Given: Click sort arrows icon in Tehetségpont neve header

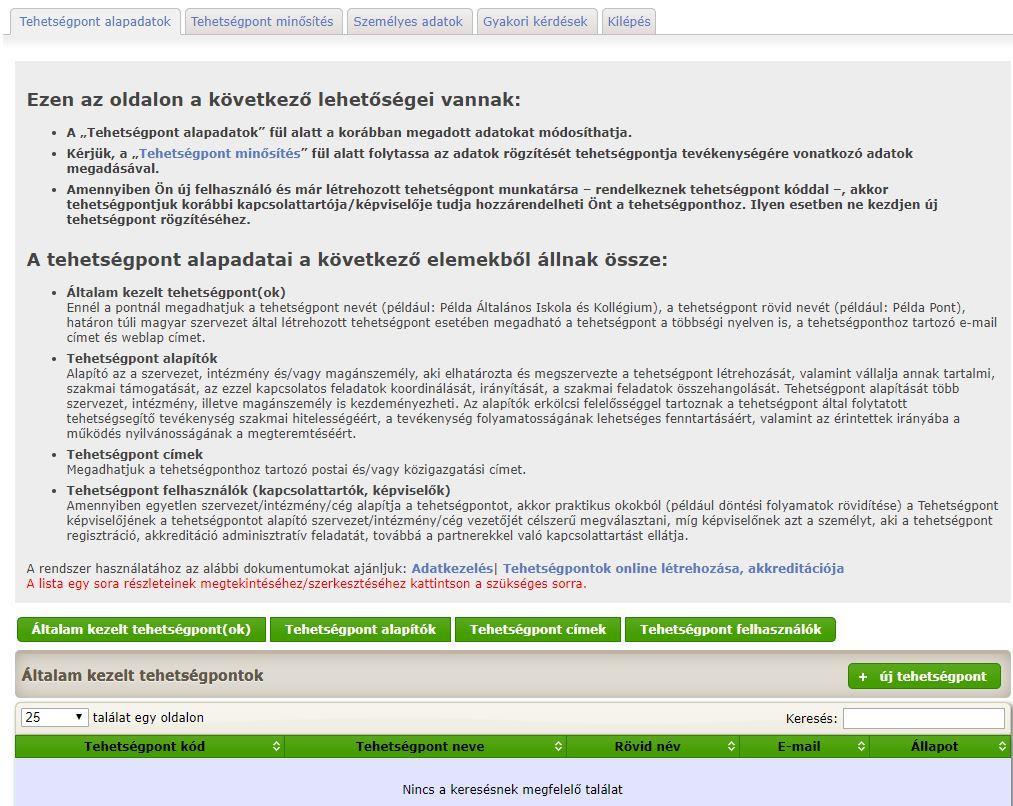Looking at the screenshot, I should point(558,747).
